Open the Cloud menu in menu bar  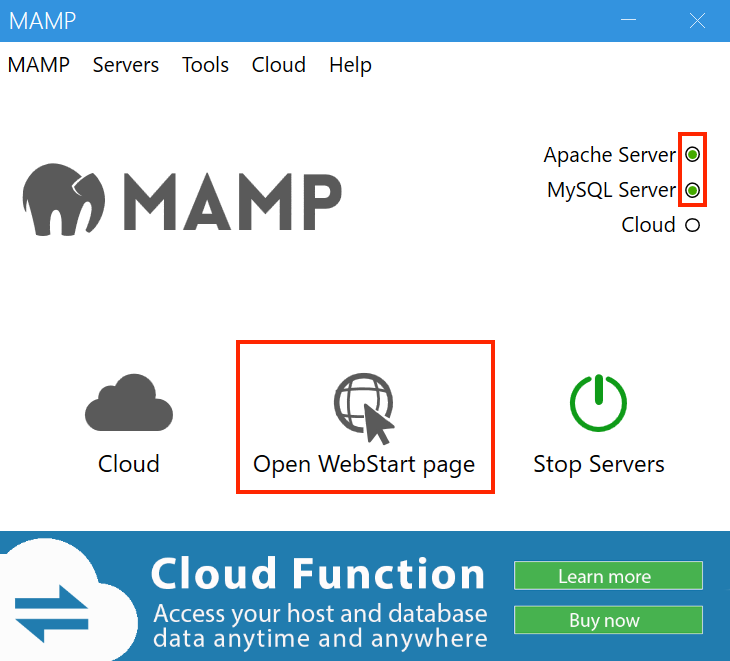click(x=278, y=65)
